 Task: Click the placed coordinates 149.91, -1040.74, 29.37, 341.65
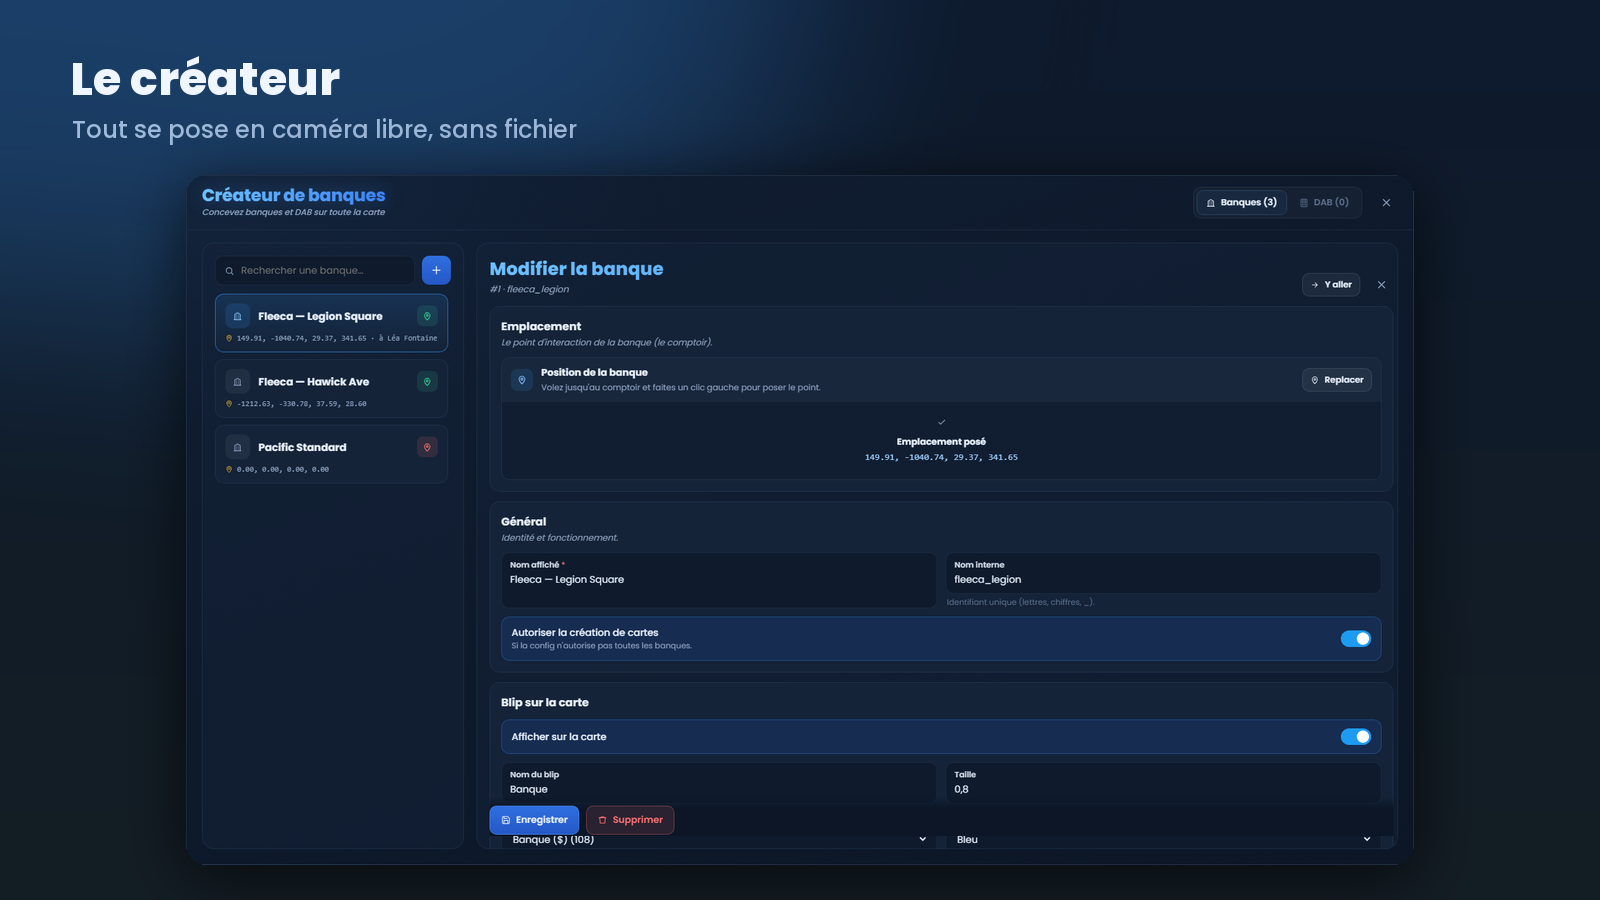pyautogui.click(x=941, y=458)
